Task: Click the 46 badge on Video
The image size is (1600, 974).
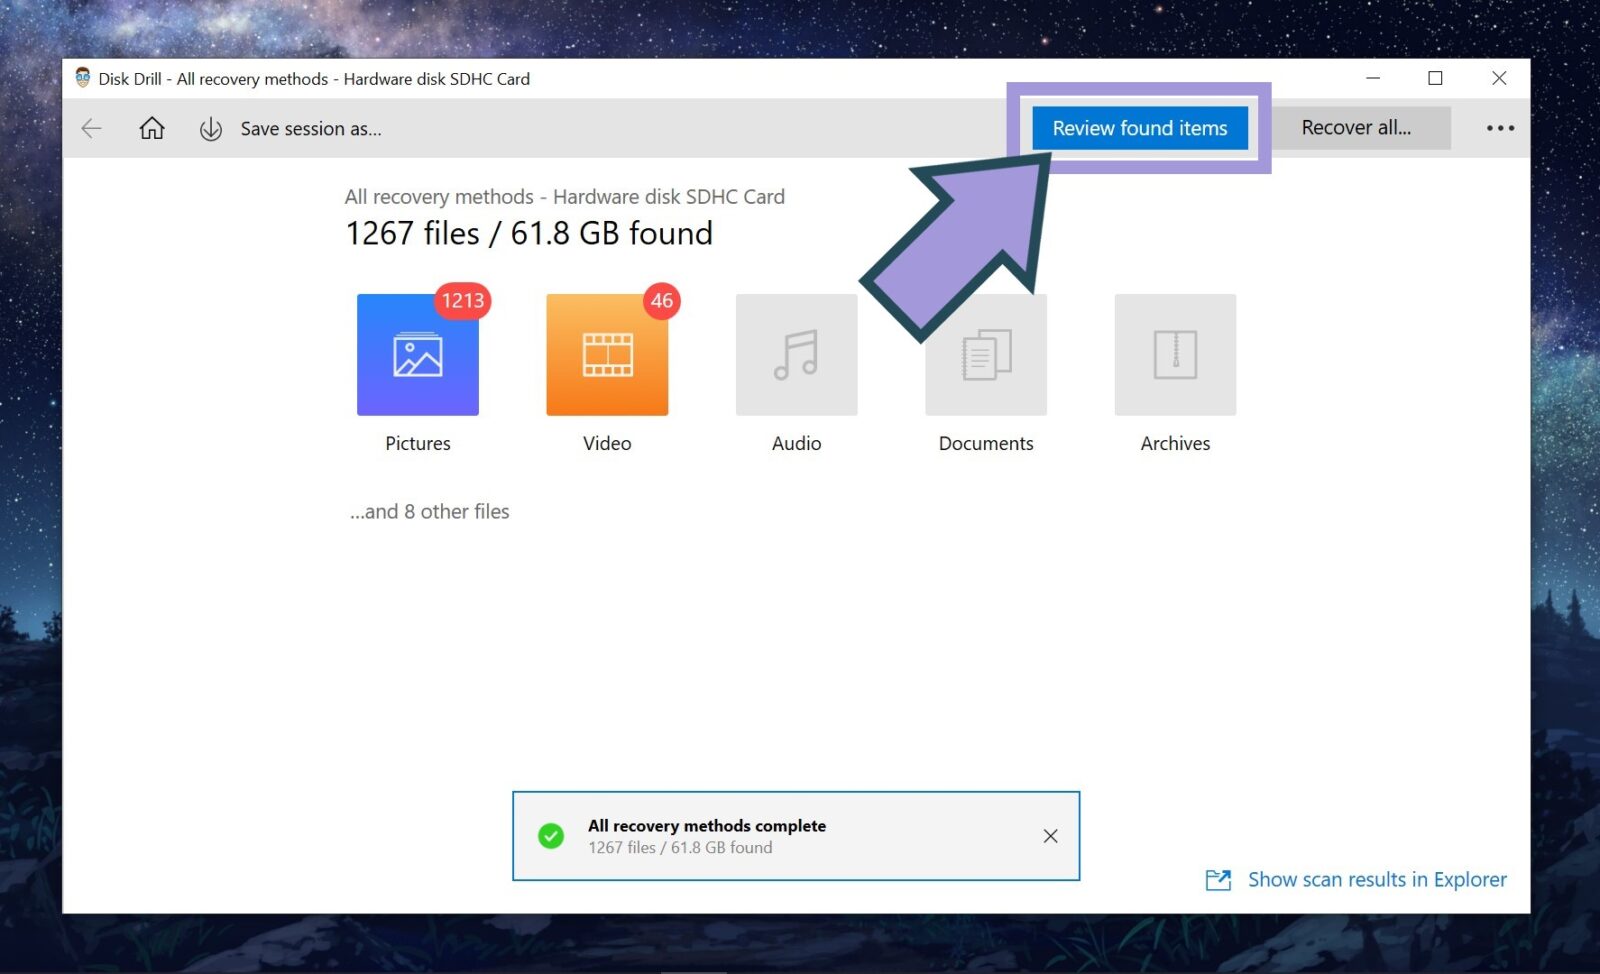Action: 661,301
